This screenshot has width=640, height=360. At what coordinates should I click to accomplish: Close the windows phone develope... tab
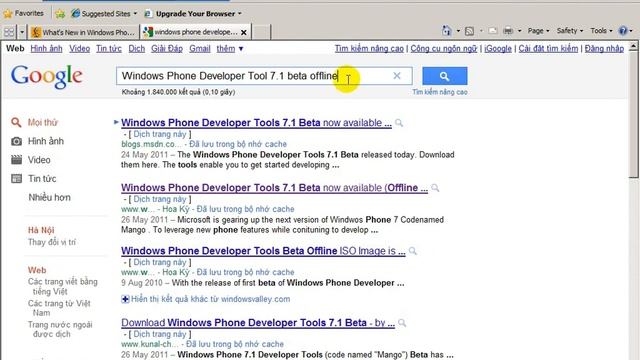244,32
